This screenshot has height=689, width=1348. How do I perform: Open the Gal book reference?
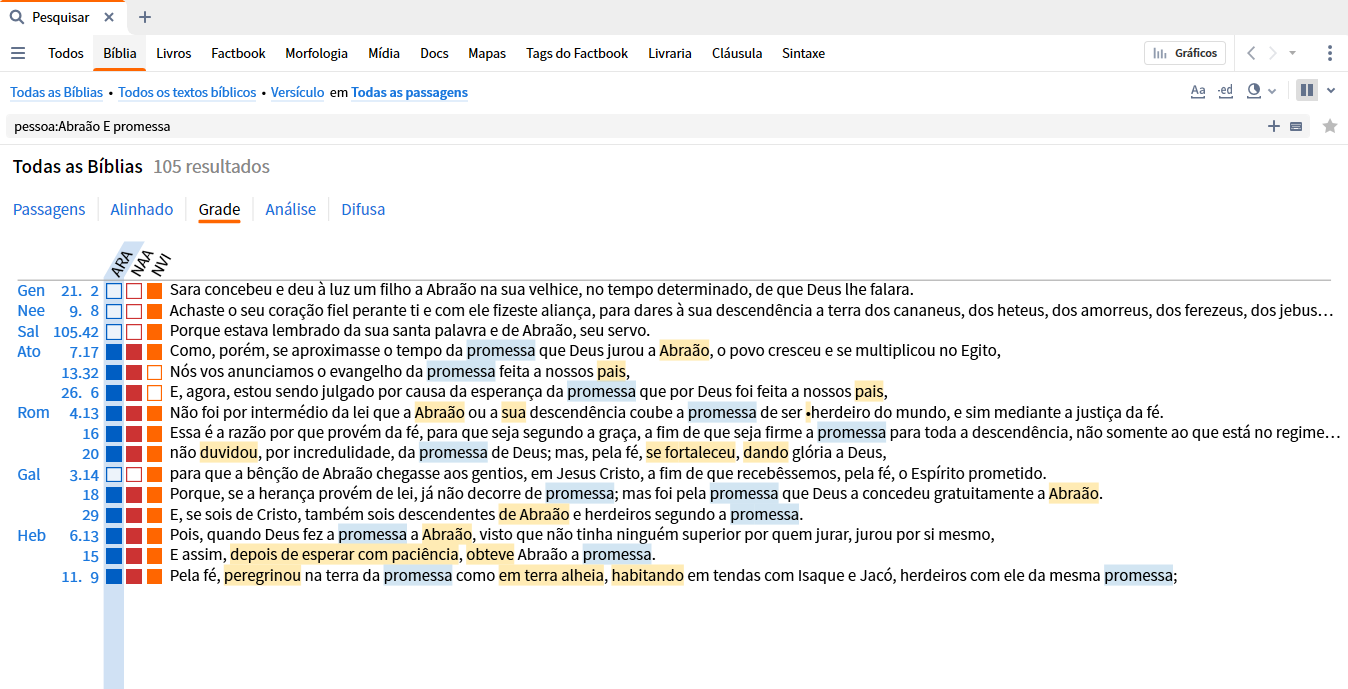tap(29, 473)
